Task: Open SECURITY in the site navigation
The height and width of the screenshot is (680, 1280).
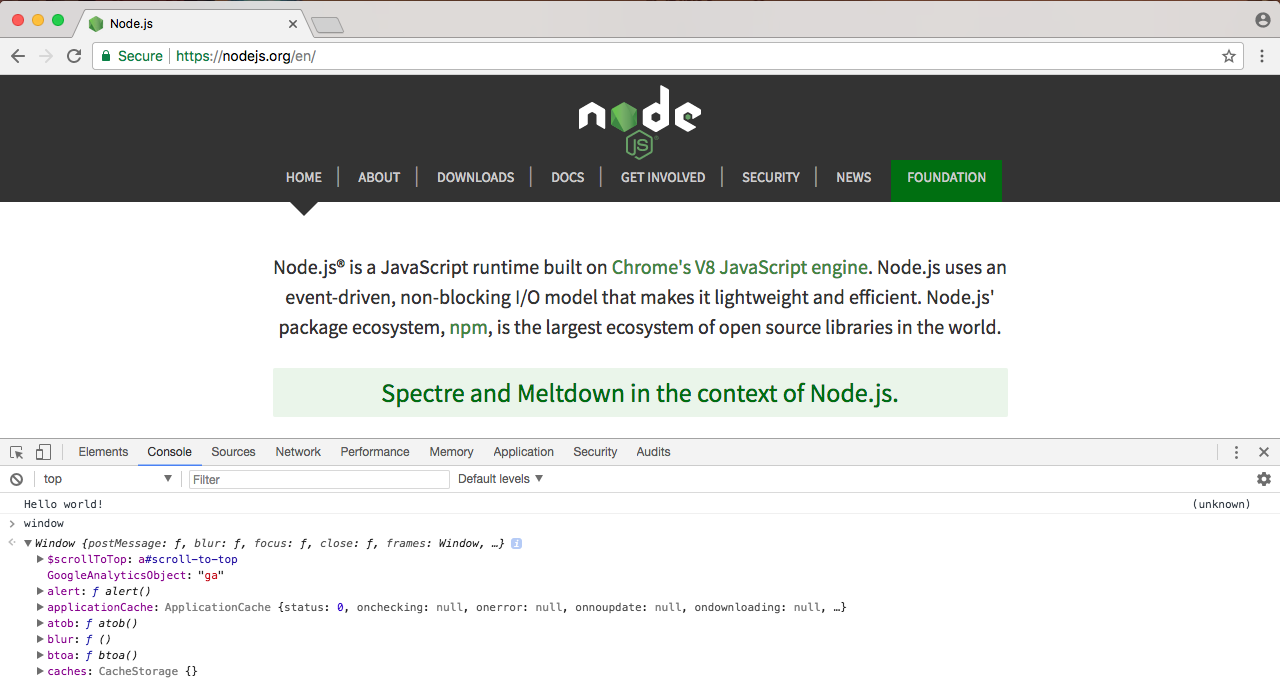Action: (771, 177)
